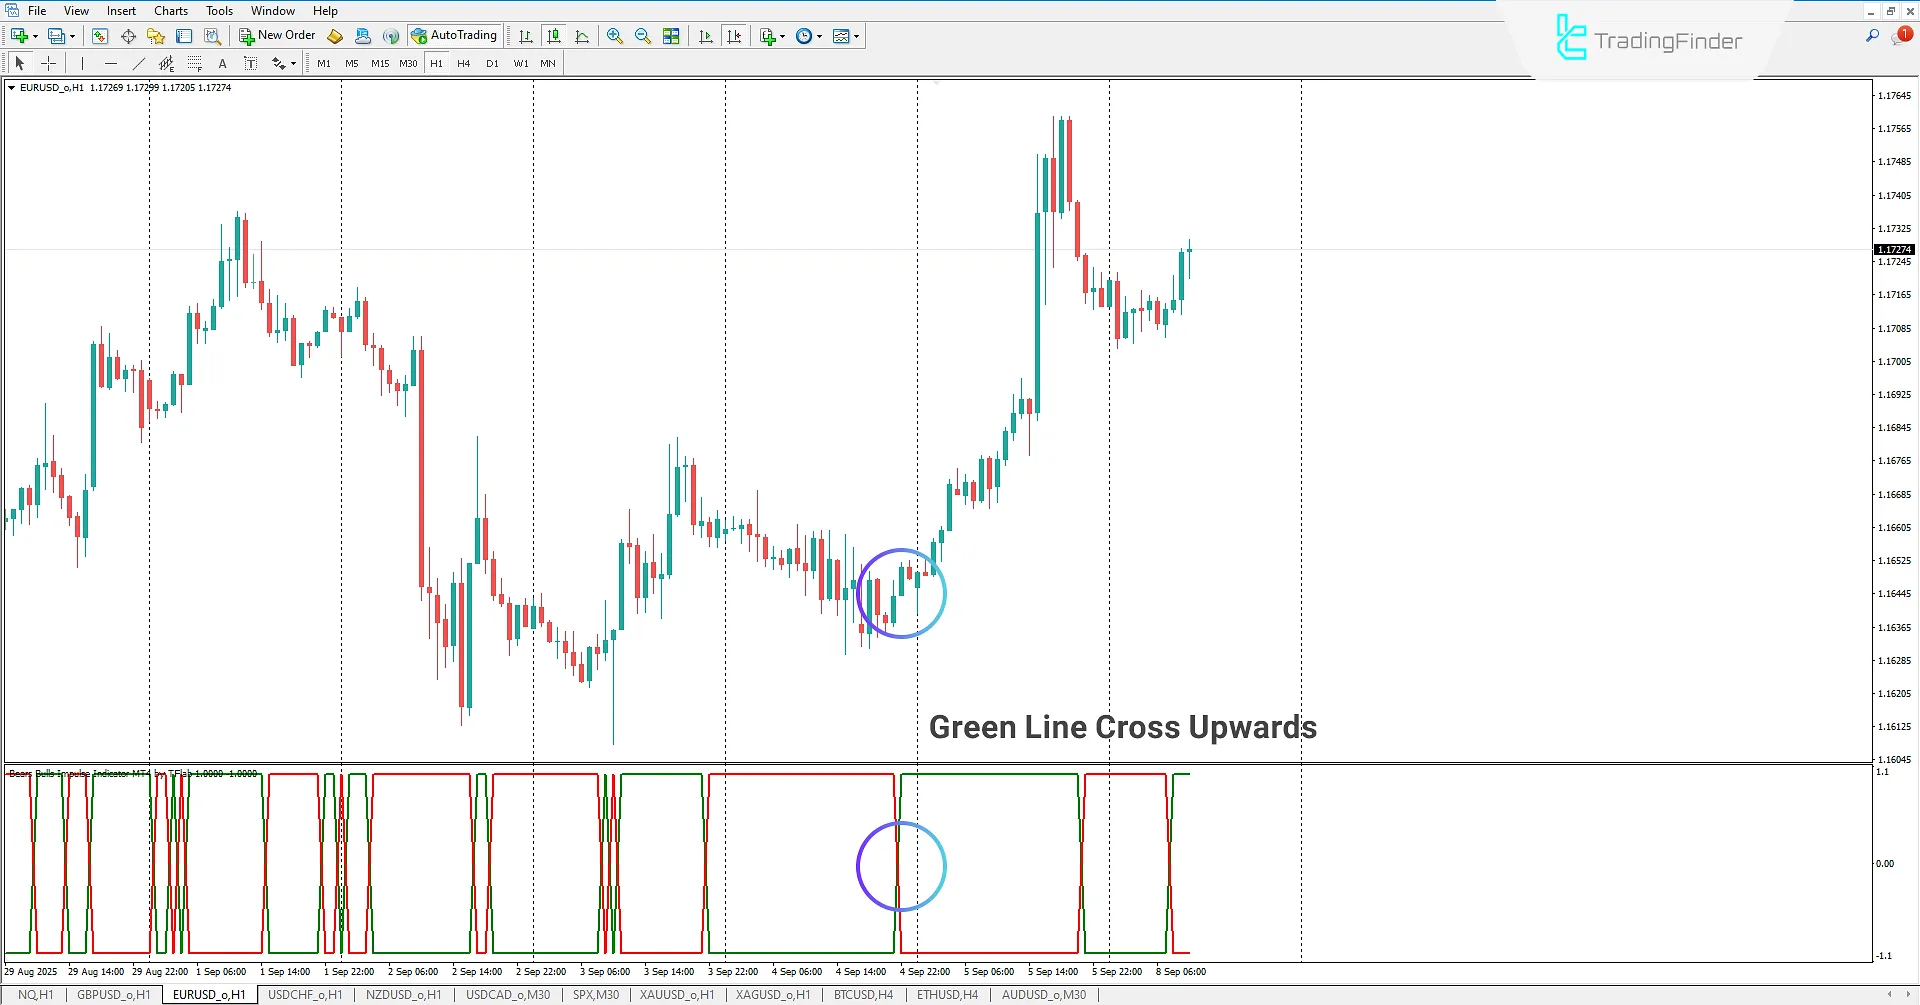This screenshot has height=1005, width=1920.
Task: Zoom out of the chart
Action: click(x=642, y=36)
